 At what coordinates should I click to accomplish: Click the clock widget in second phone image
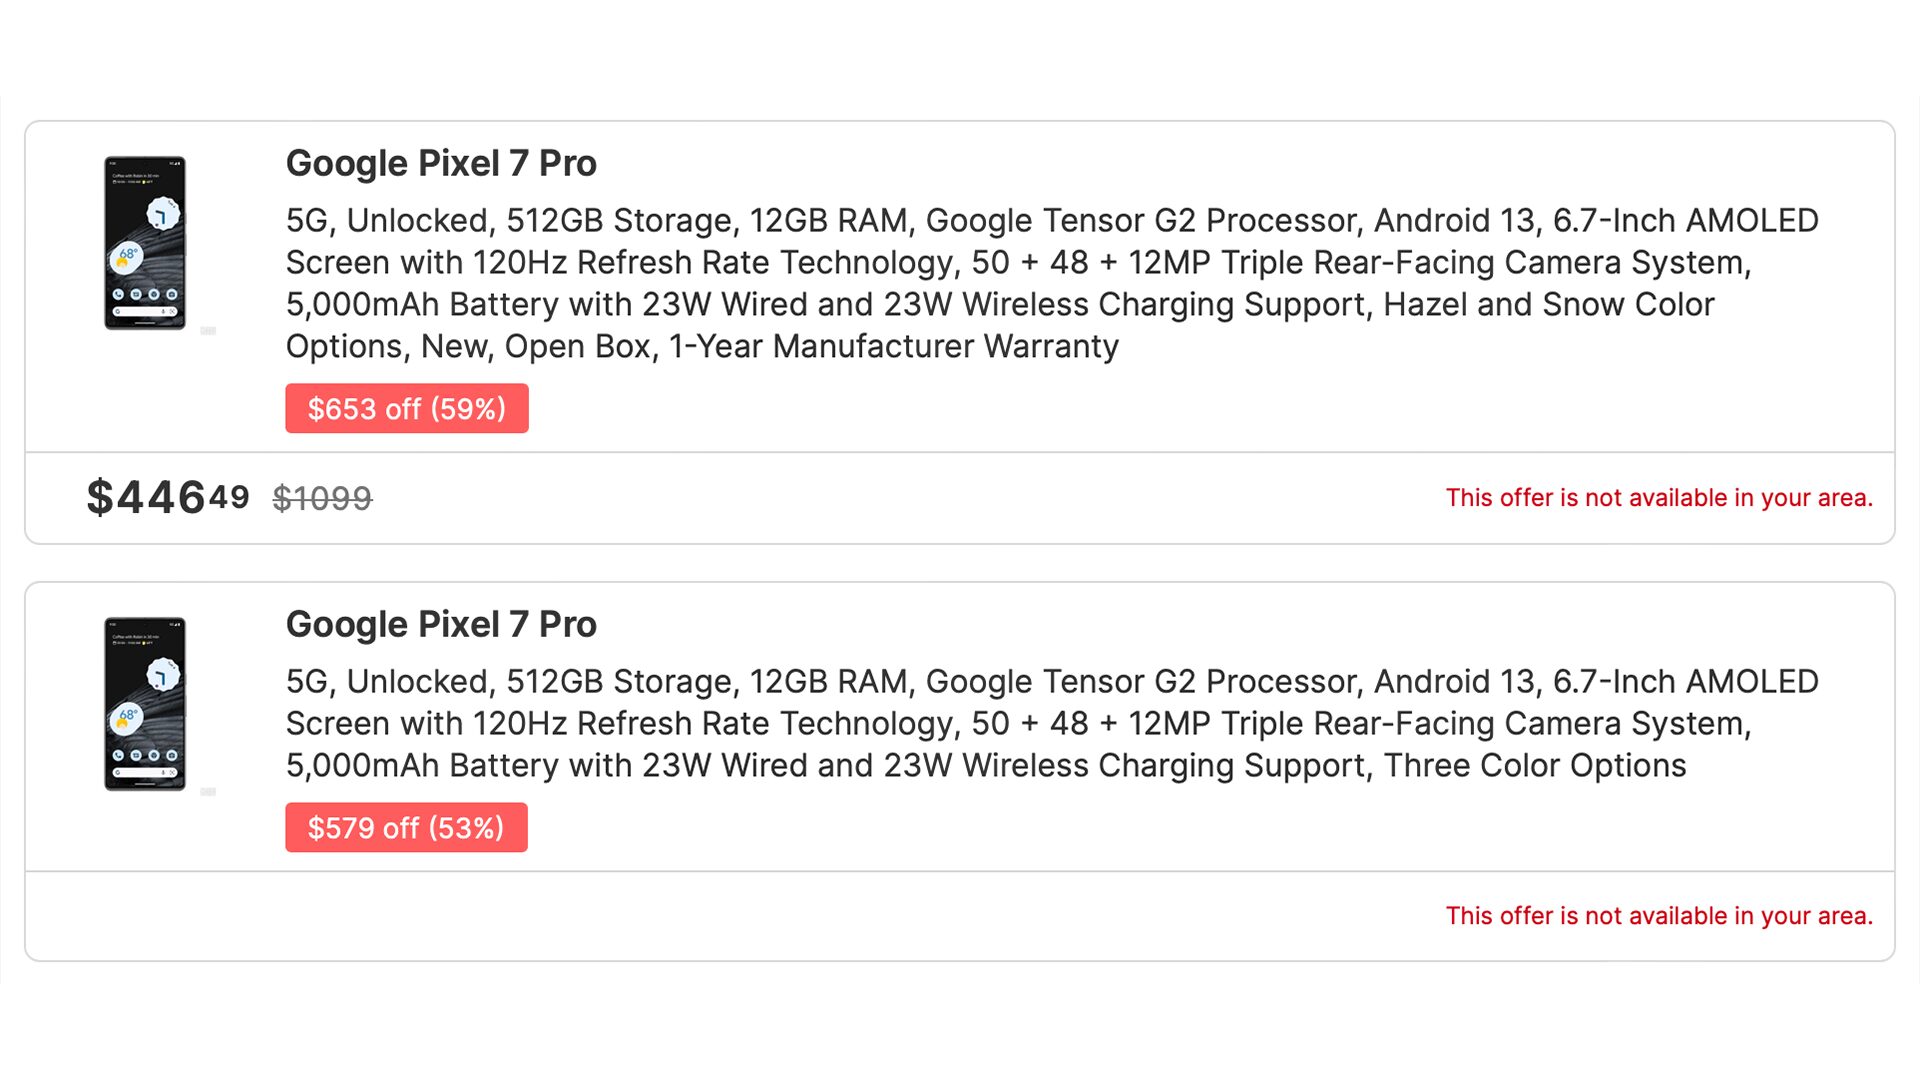[x=162, y=676]
